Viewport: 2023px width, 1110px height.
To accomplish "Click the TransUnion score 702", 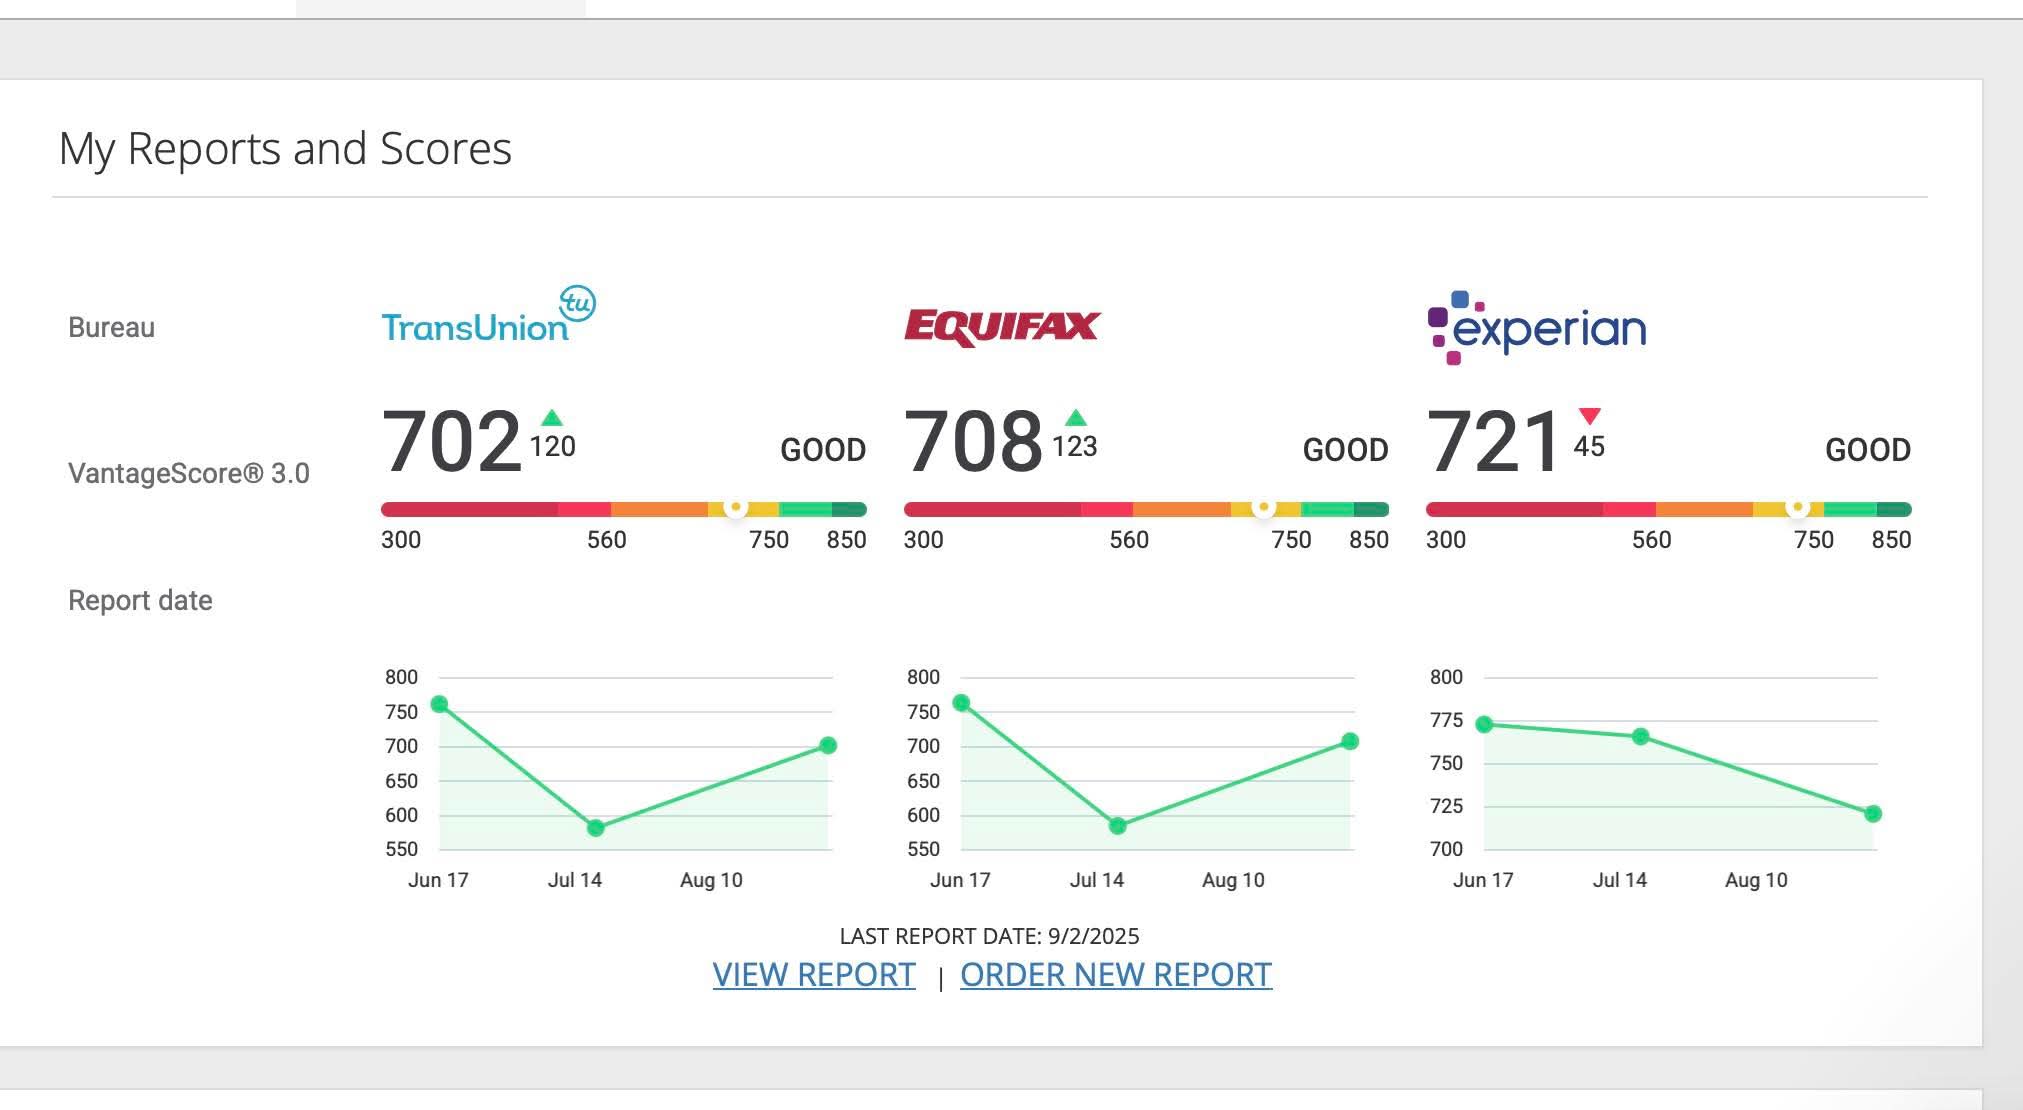I will click(x=451, y=441).
